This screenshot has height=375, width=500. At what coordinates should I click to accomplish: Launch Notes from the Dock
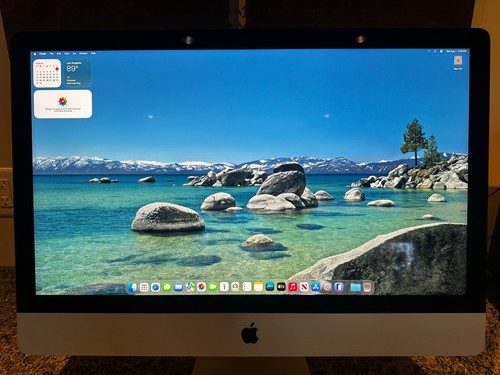258,287
